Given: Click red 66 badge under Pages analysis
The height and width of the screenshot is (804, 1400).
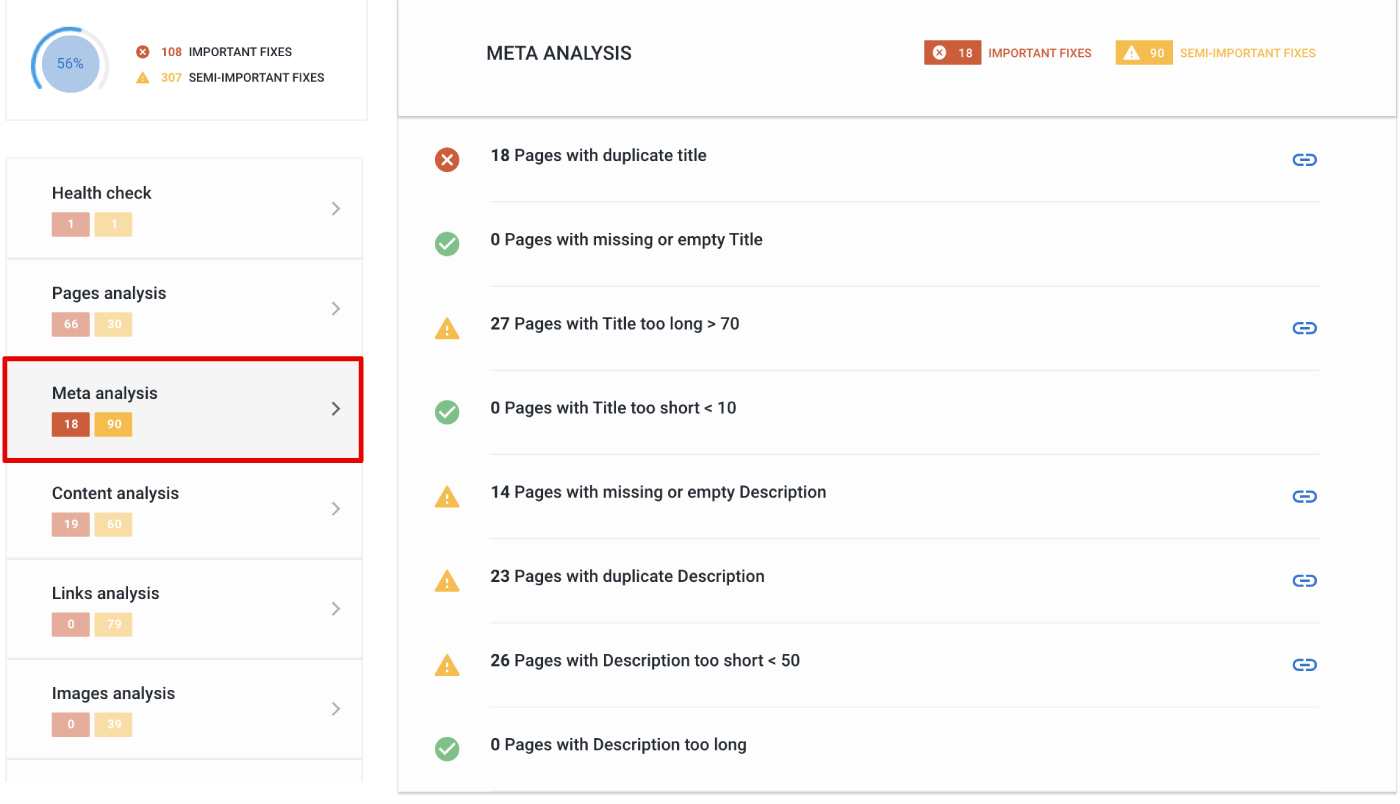Looking at the screenshot, I should tap(71, 324).
